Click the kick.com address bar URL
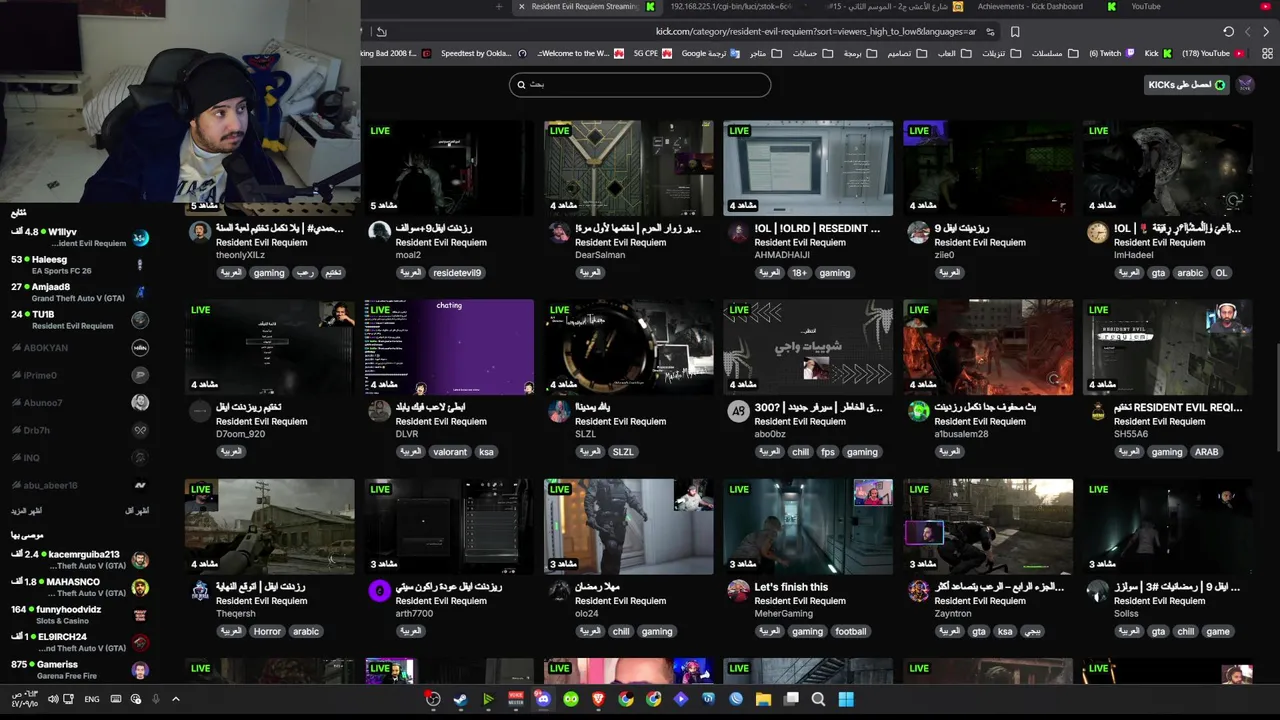 815,31
